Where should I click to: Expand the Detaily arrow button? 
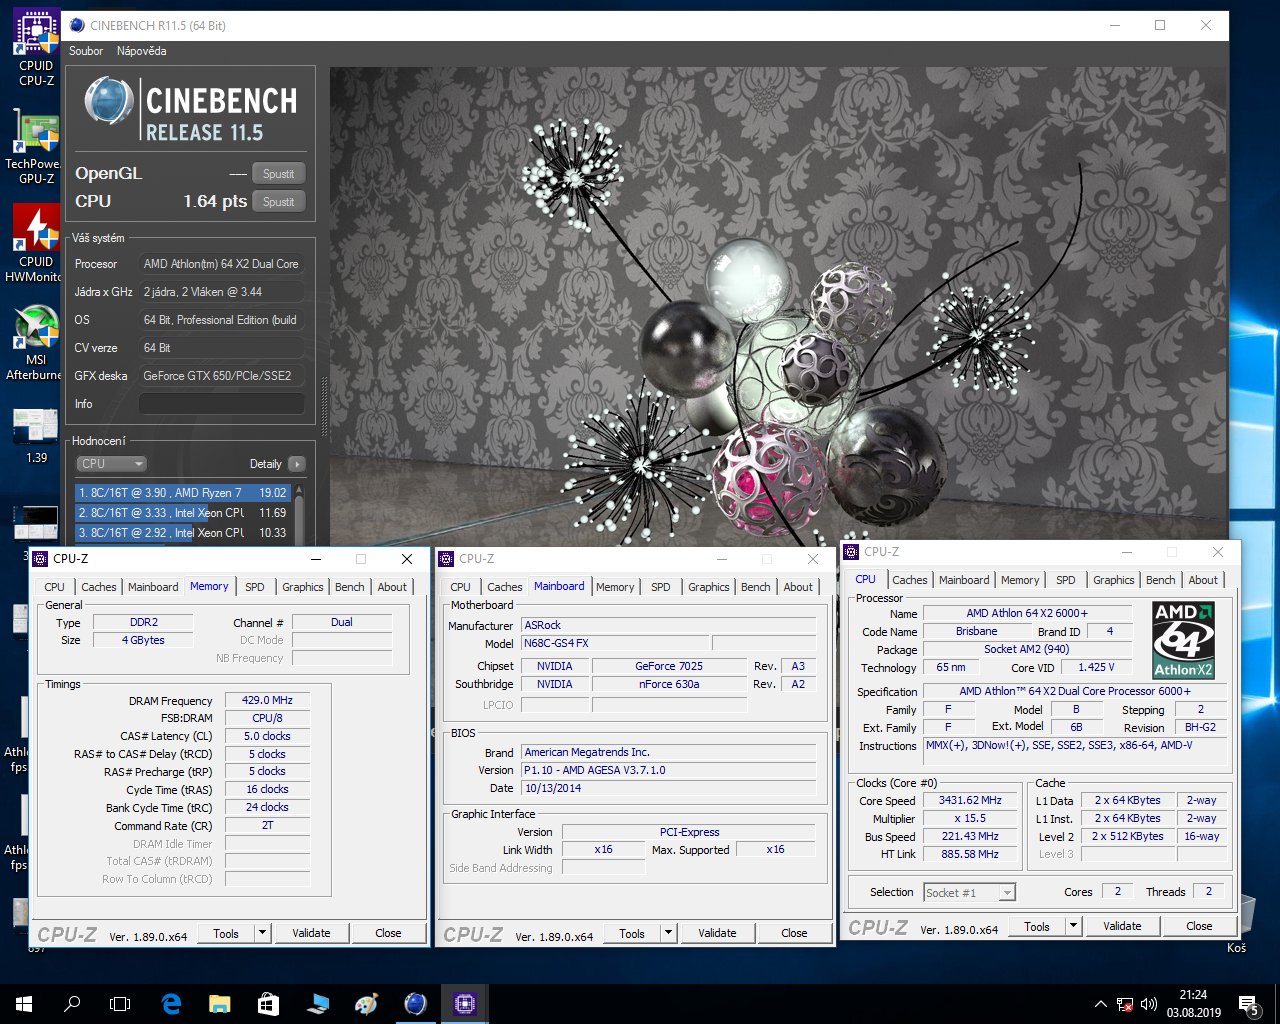(296, 464)
